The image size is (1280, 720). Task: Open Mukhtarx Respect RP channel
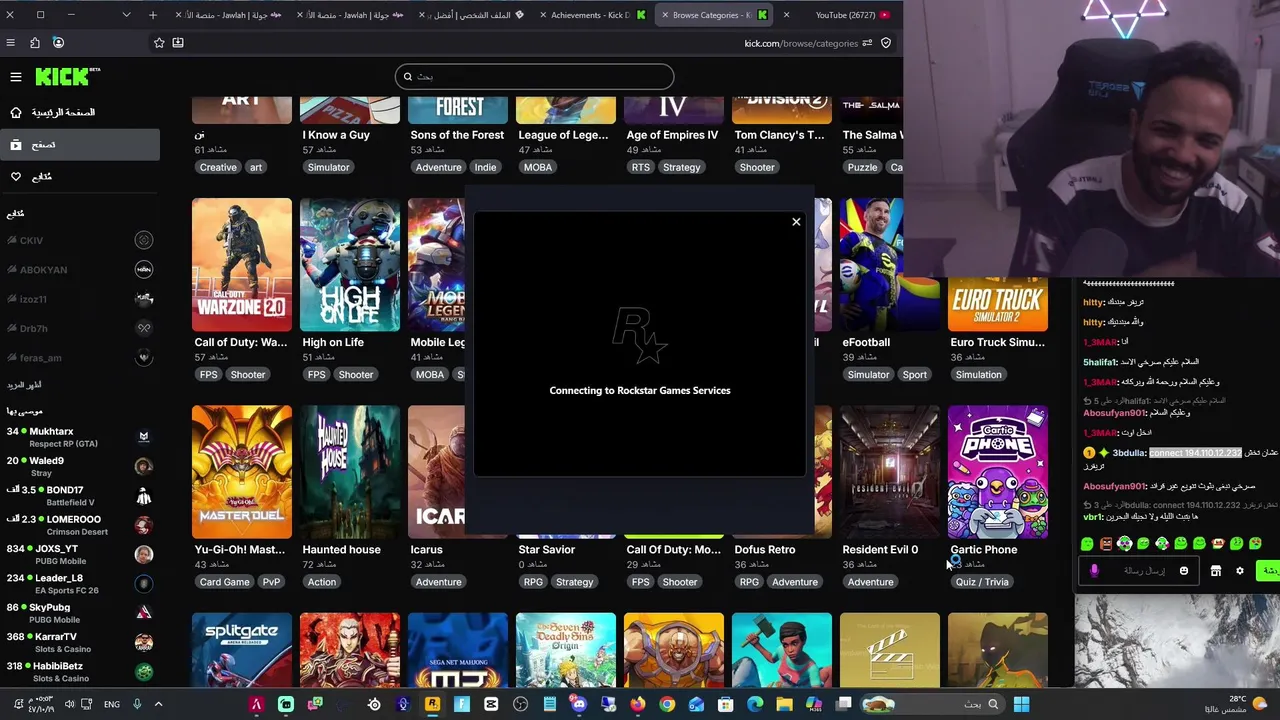80,437
